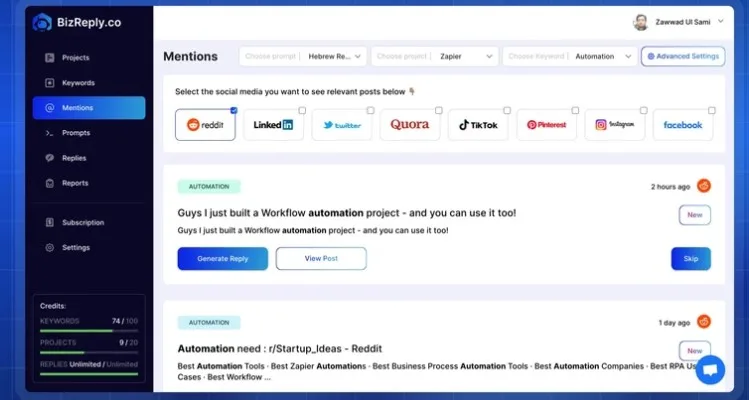Click the Subscription sidebar icon
This screenshot has height=400, width=749.
[50, 222]
